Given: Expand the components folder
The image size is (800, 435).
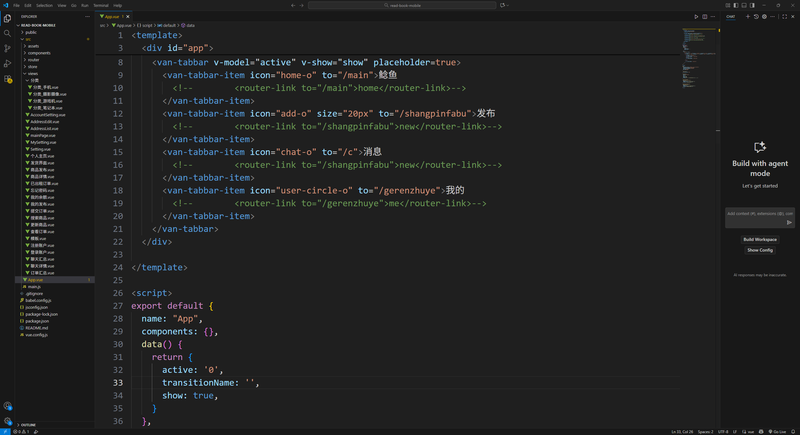Looking at the screenshot, I should click(x=38, y=52).
